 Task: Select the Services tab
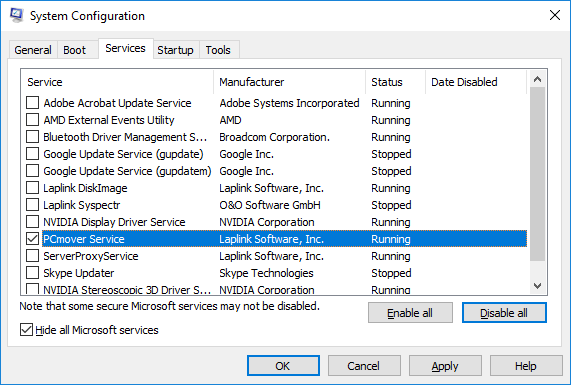click(x=125, y=48)
